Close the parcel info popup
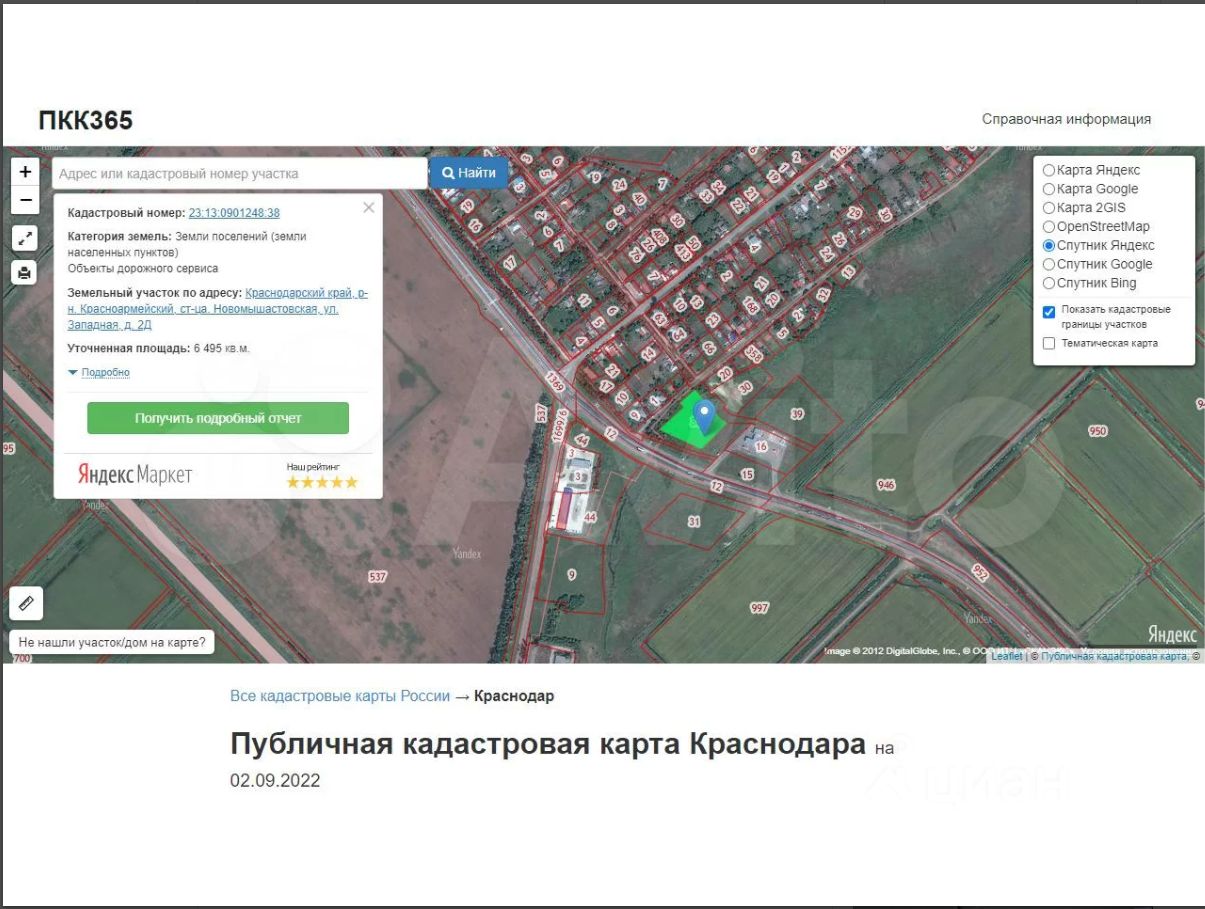This screenshot has width=1205, height=909. pos(369,208)
